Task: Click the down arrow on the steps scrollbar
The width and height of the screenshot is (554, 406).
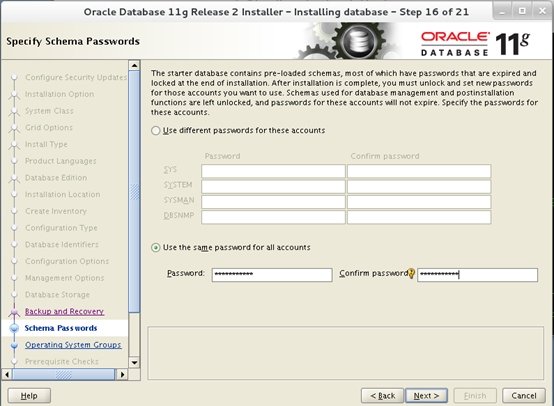Action: 134,363
